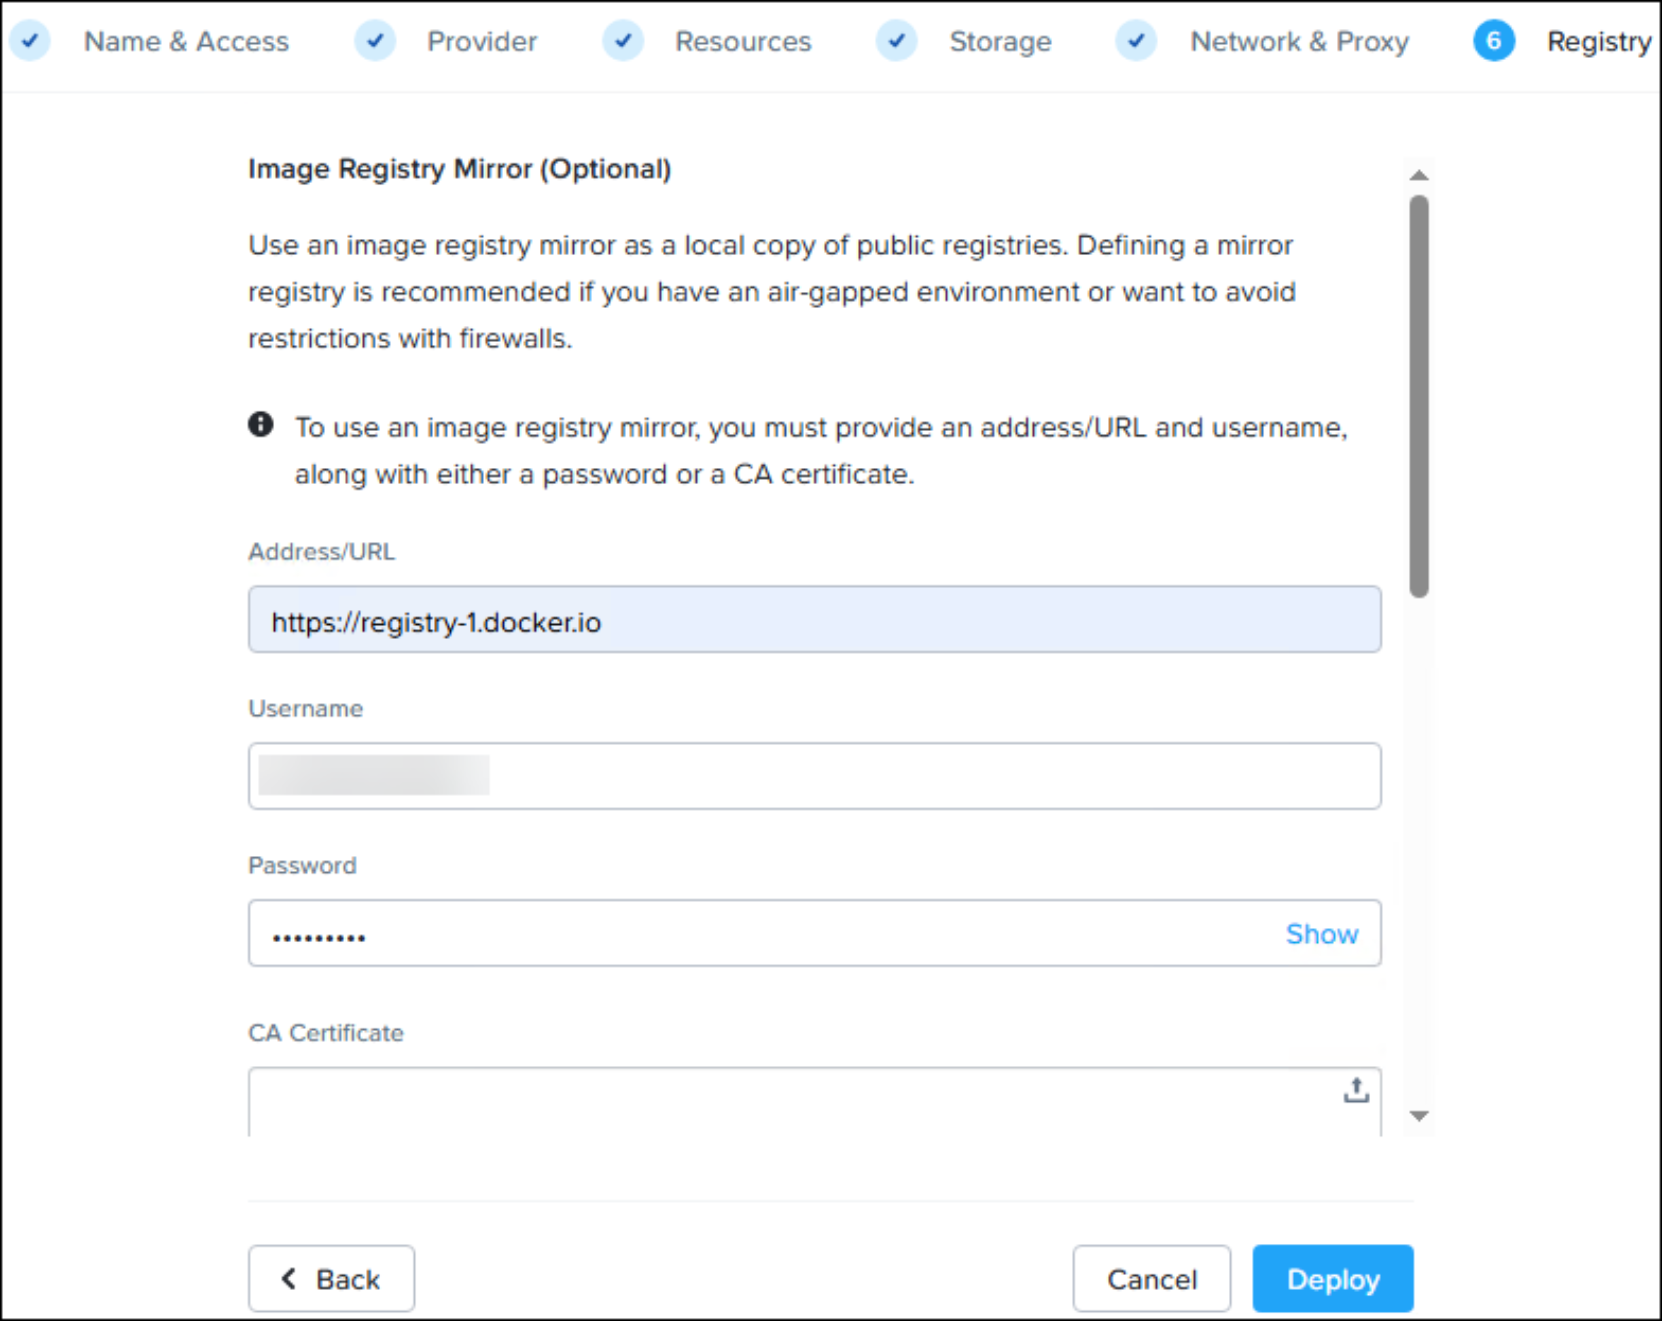Click the info icon beside mirror note
1663x1321 pixels.
pyautogui.click(x=261, y=424)
